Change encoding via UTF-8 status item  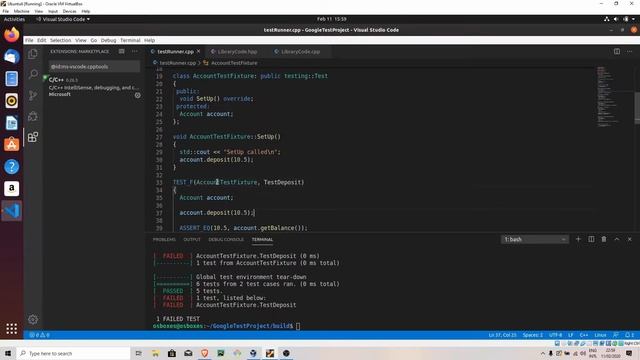556,335
